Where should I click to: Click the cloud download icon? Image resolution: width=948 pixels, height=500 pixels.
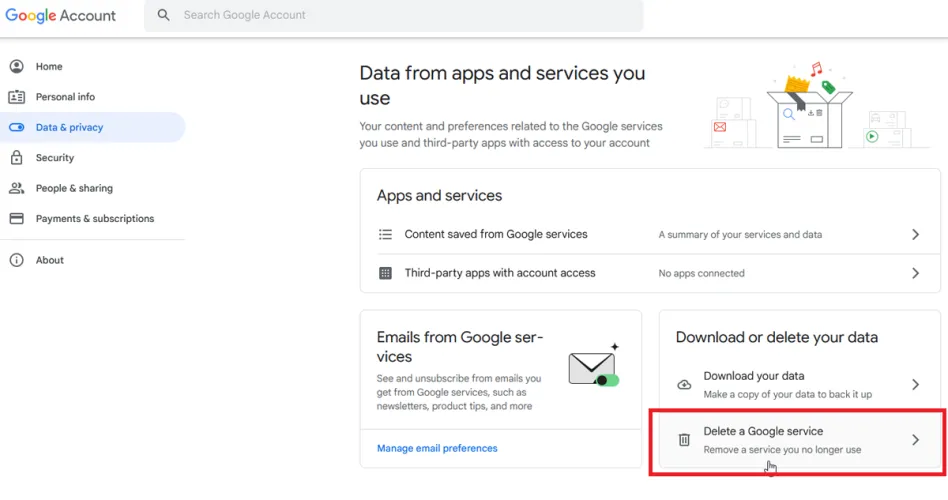tap(684, 385)
